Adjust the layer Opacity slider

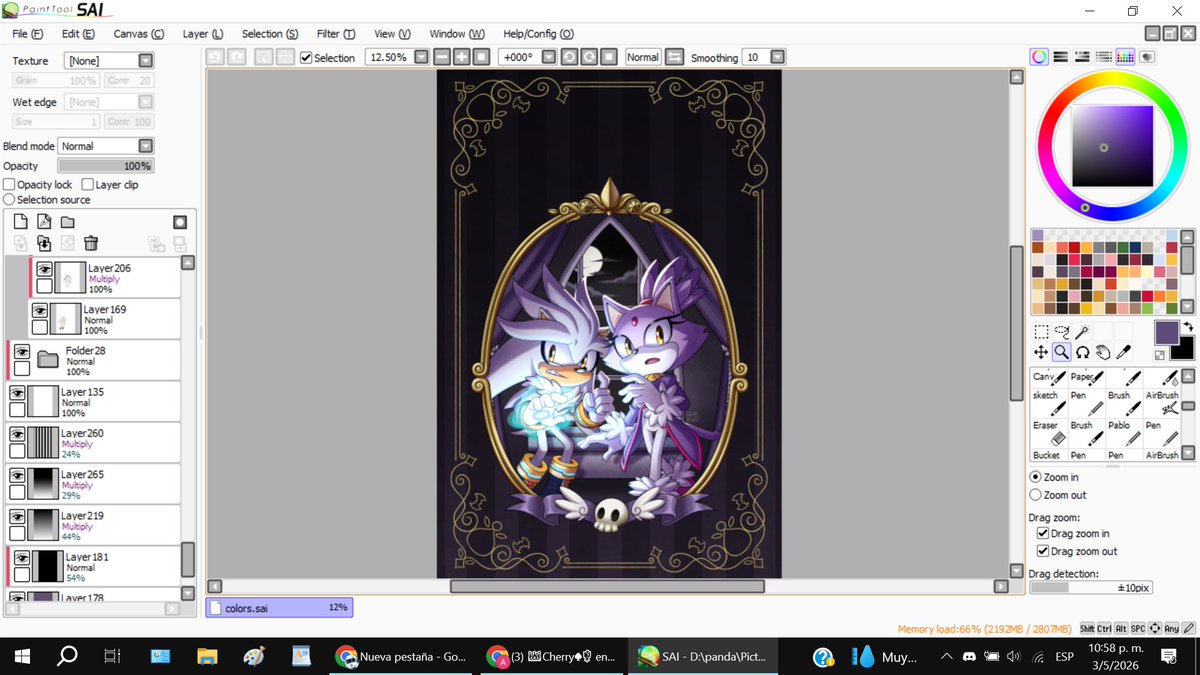click(105, 166)
